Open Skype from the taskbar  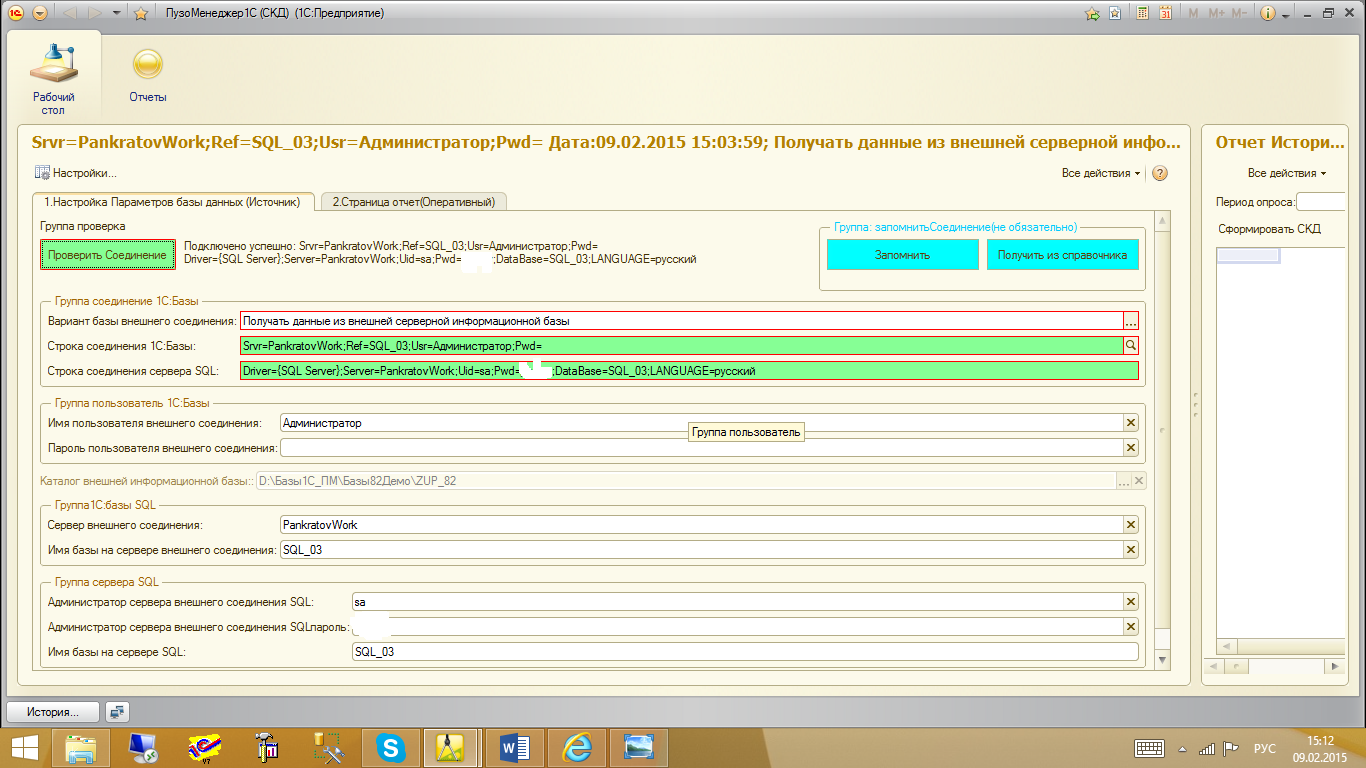tap(390, 748)
